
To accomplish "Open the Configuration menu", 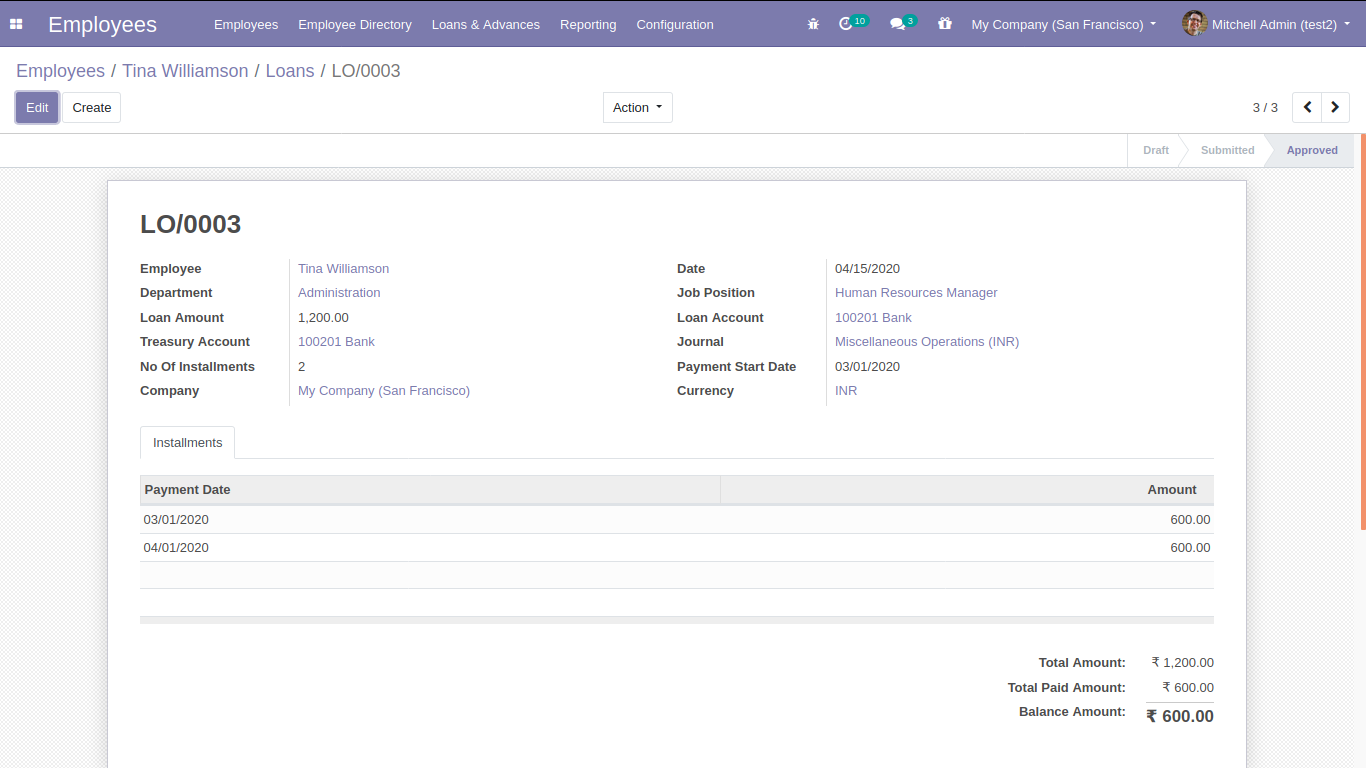I will pos(675,24).
